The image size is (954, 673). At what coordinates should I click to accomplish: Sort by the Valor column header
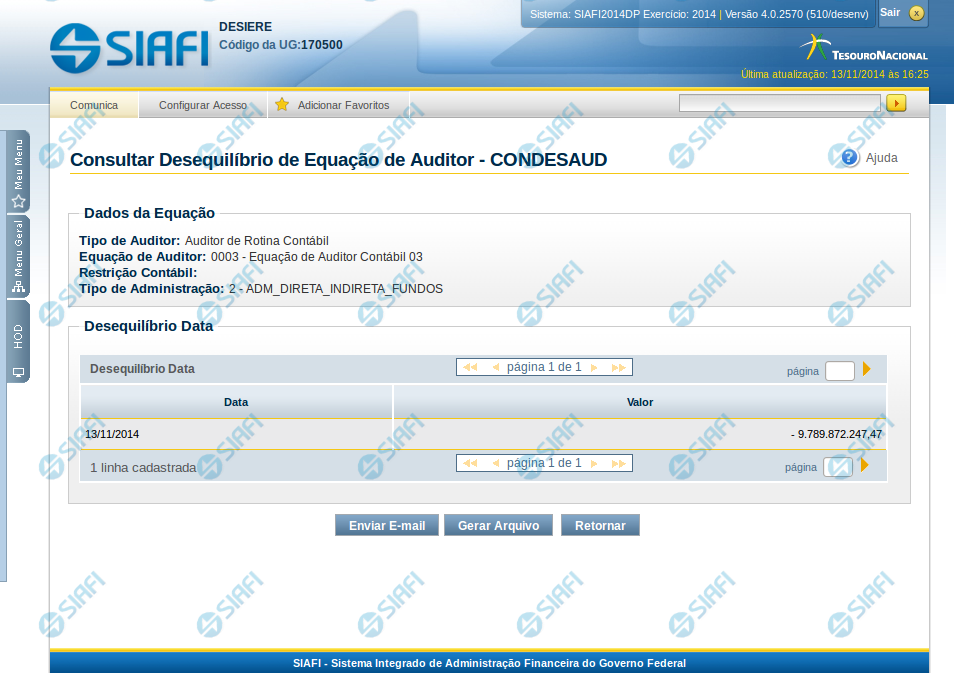coord(640,402)
